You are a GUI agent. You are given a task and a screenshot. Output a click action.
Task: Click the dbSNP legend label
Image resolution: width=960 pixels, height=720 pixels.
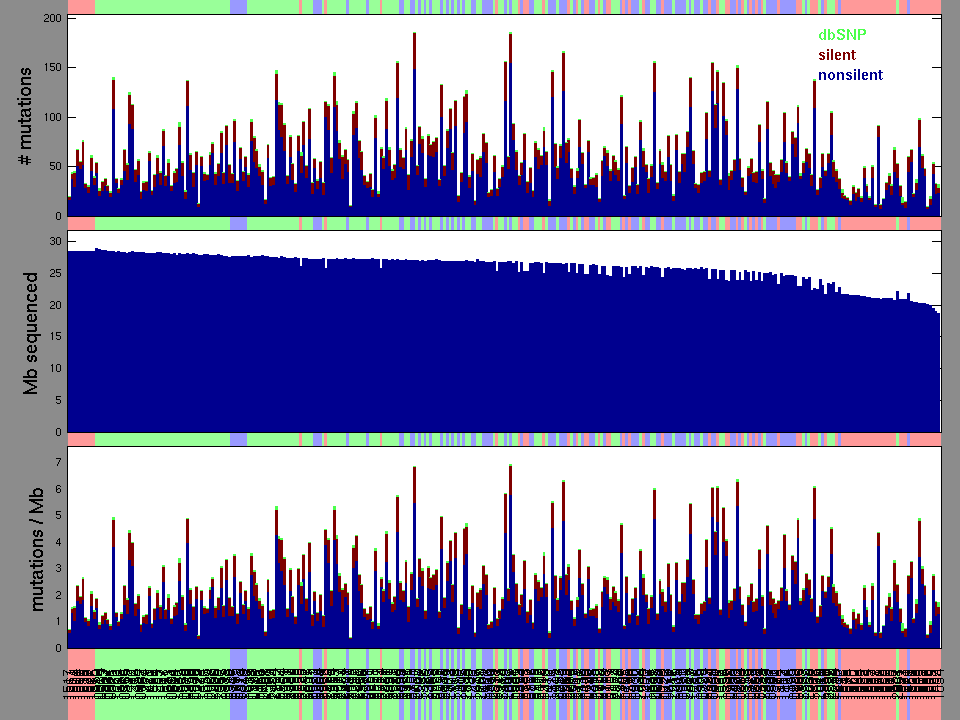(x=842, y=35)
